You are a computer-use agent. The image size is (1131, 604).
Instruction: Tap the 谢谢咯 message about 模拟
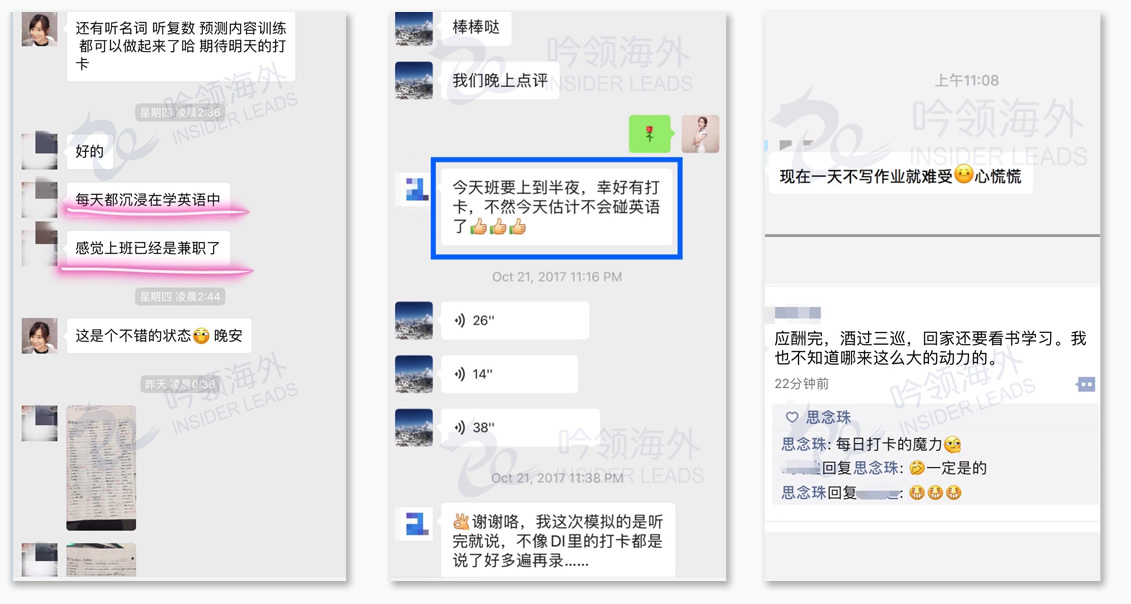tap(558, 540)
